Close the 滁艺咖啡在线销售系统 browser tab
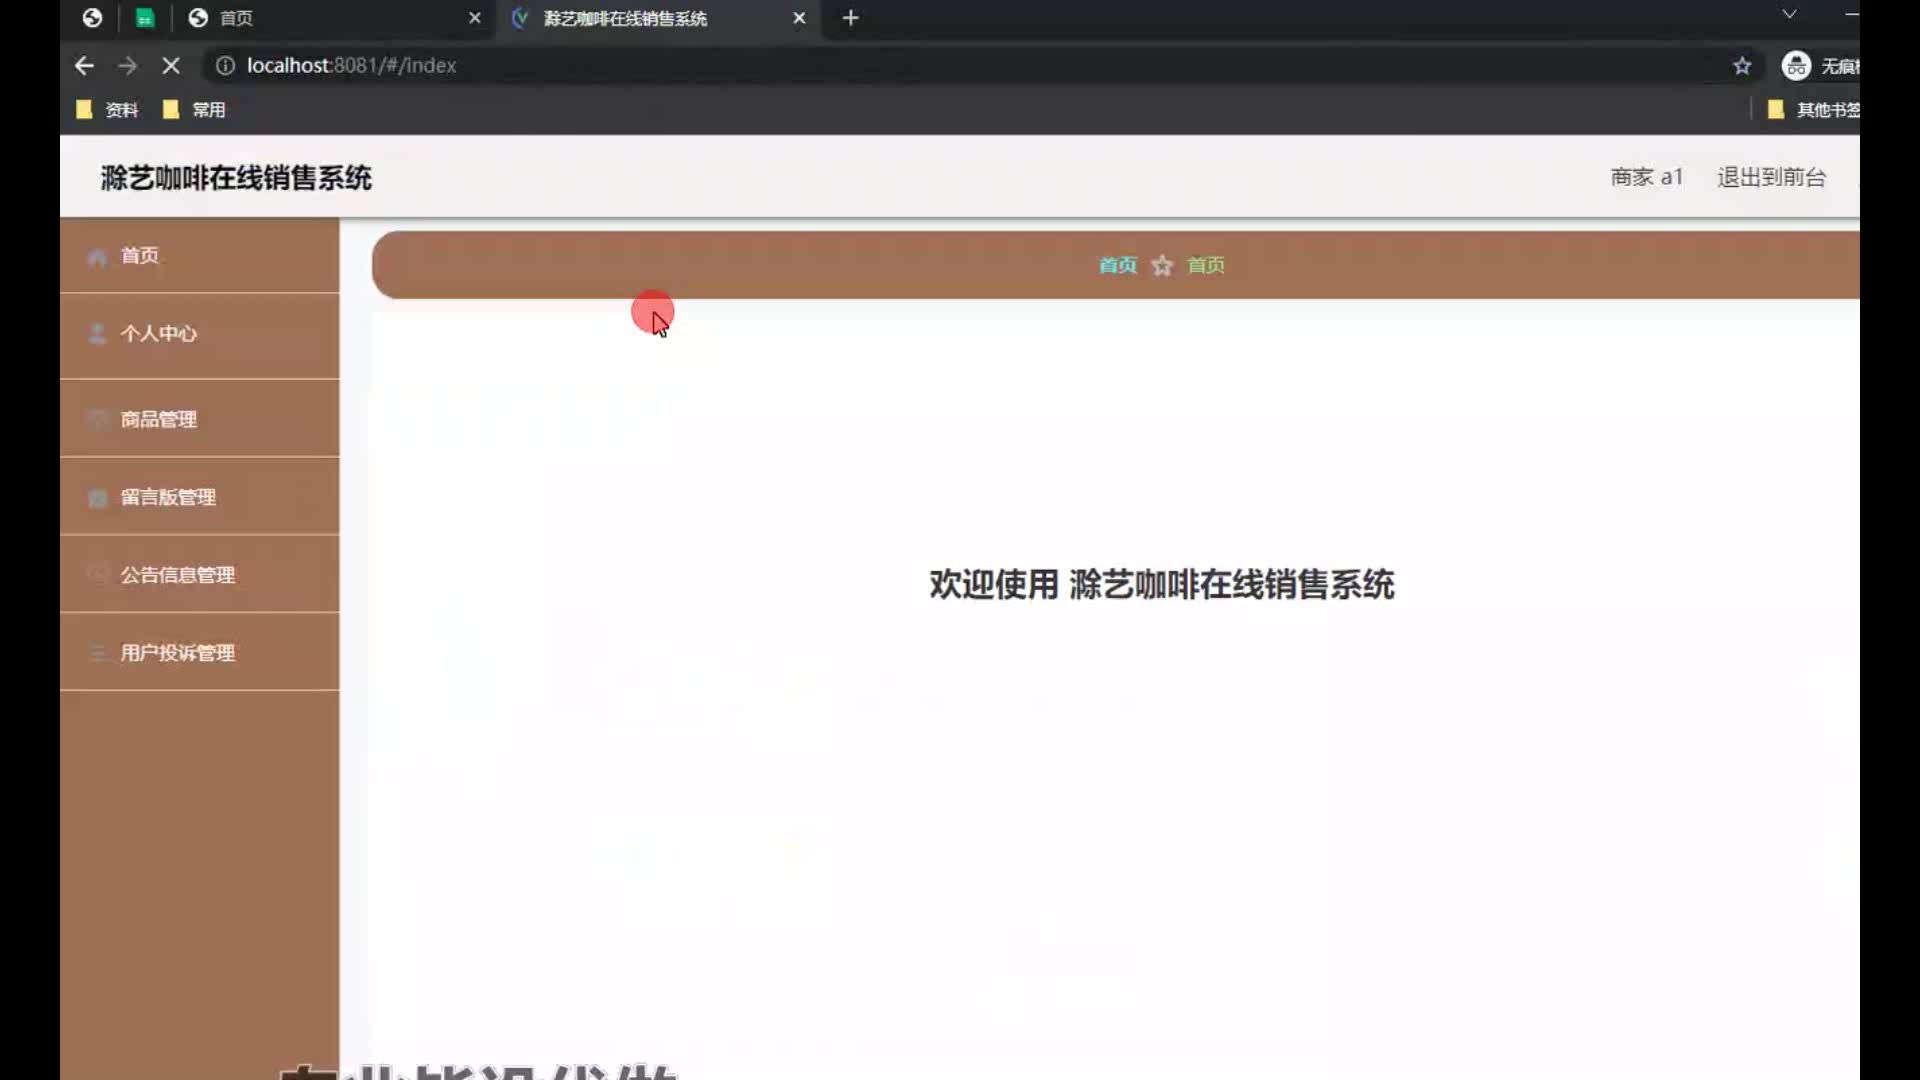This screenshot has width=1920, height=1080. point(799,18)
